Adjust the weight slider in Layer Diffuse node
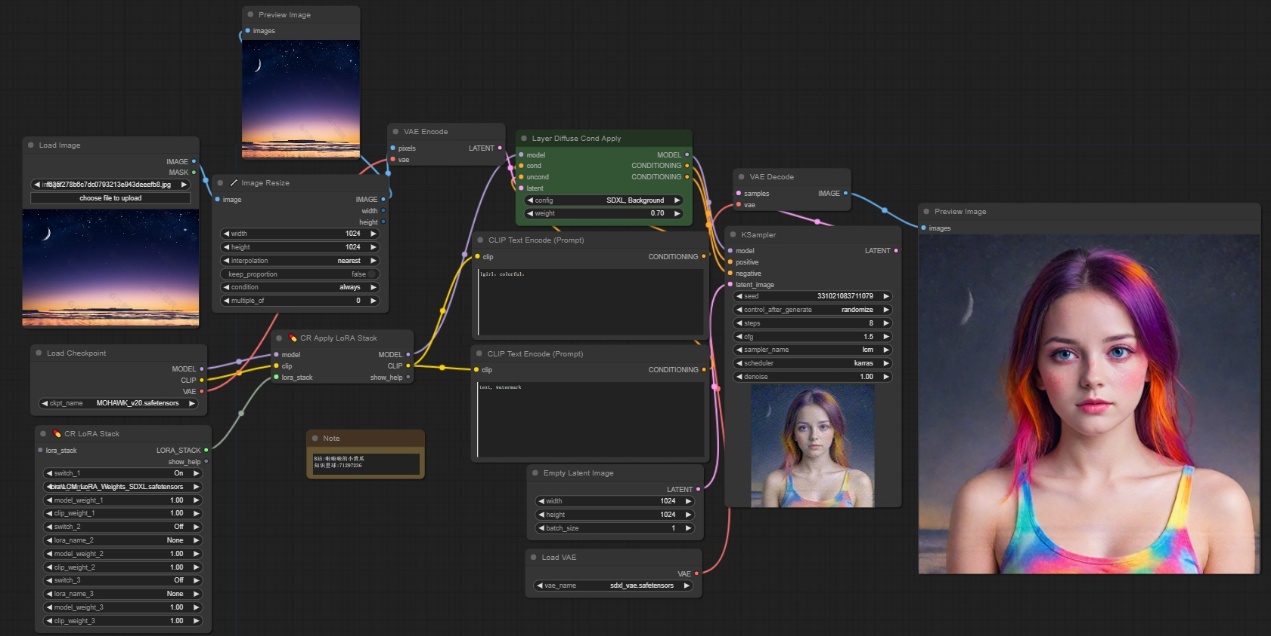This screenshot has height=636, width=1271. [605, 213]
